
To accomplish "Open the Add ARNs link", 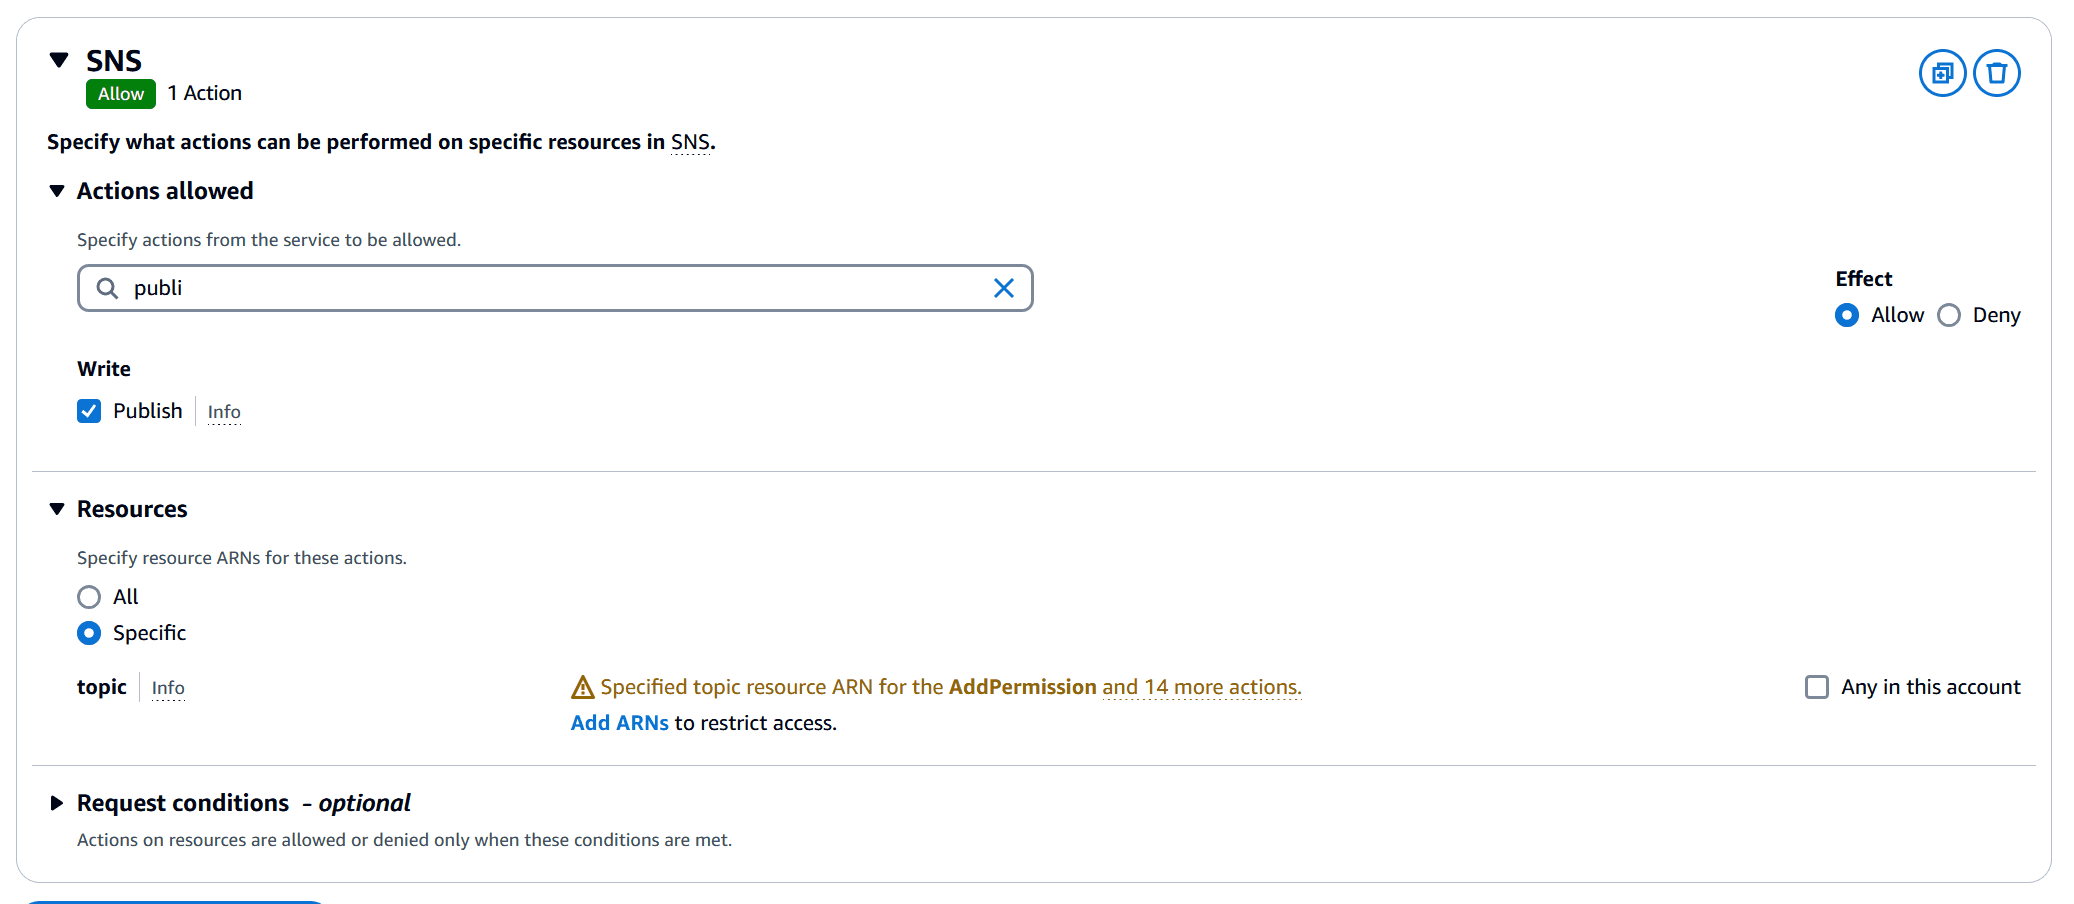I will tap(619, 723).
